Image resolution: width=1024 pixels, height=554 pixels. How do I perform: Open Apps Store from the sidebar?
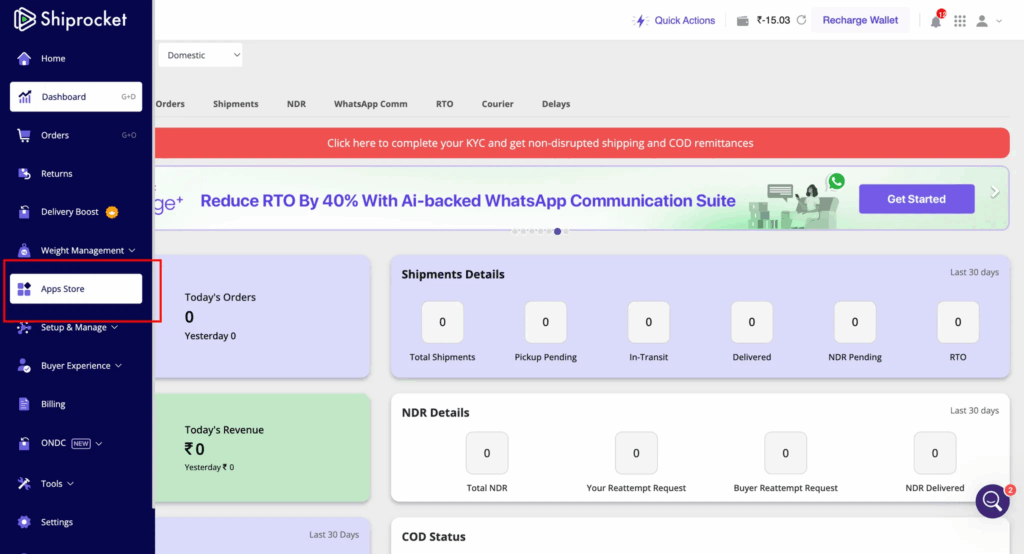76,289
